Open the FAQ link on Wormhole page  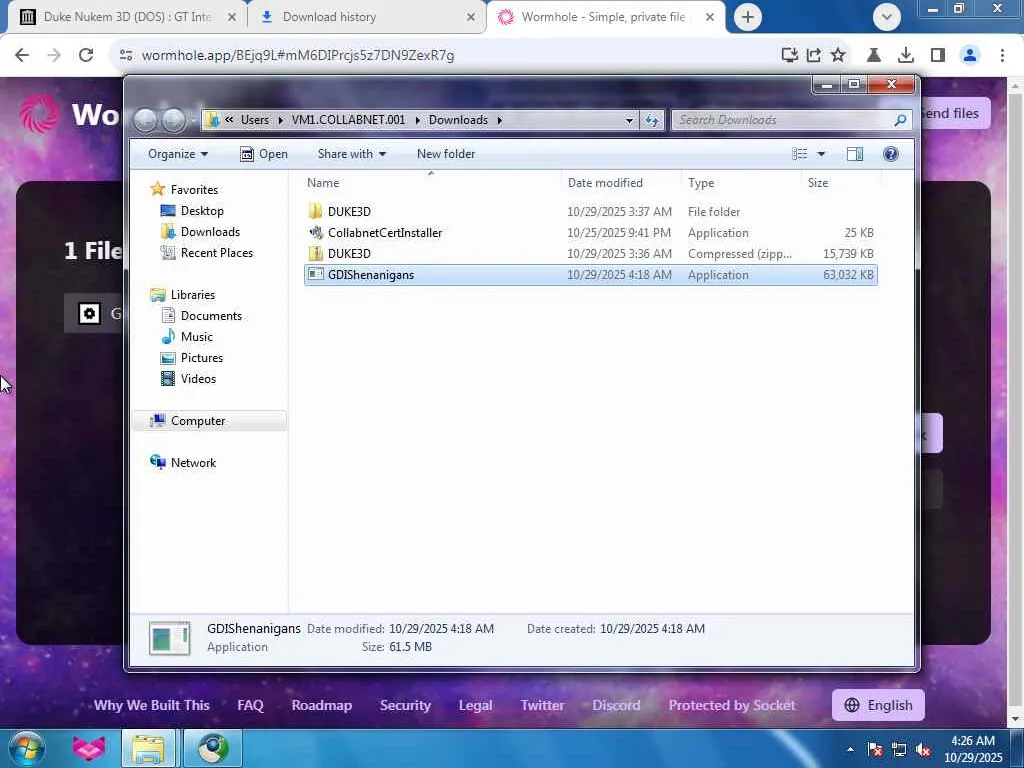click(x=250, y=705)
